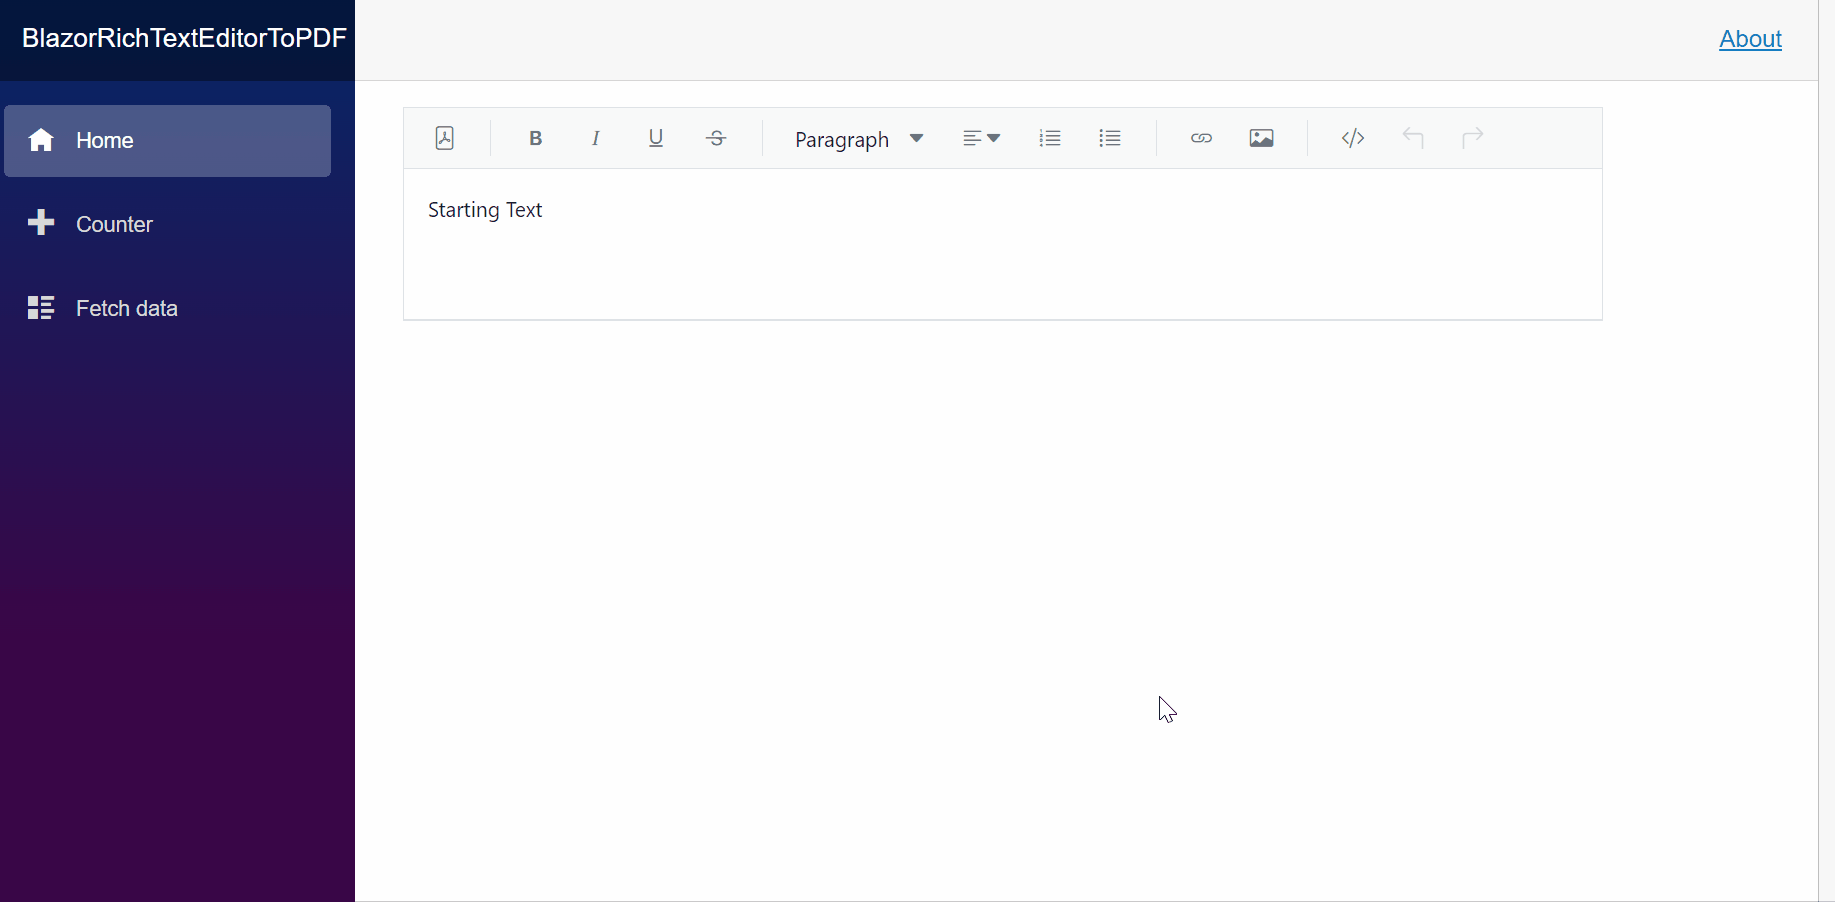1835x902 pixels.
Task: Click the BlazorRichTextEditorToPDF brand title
Action: click(184, 38)
